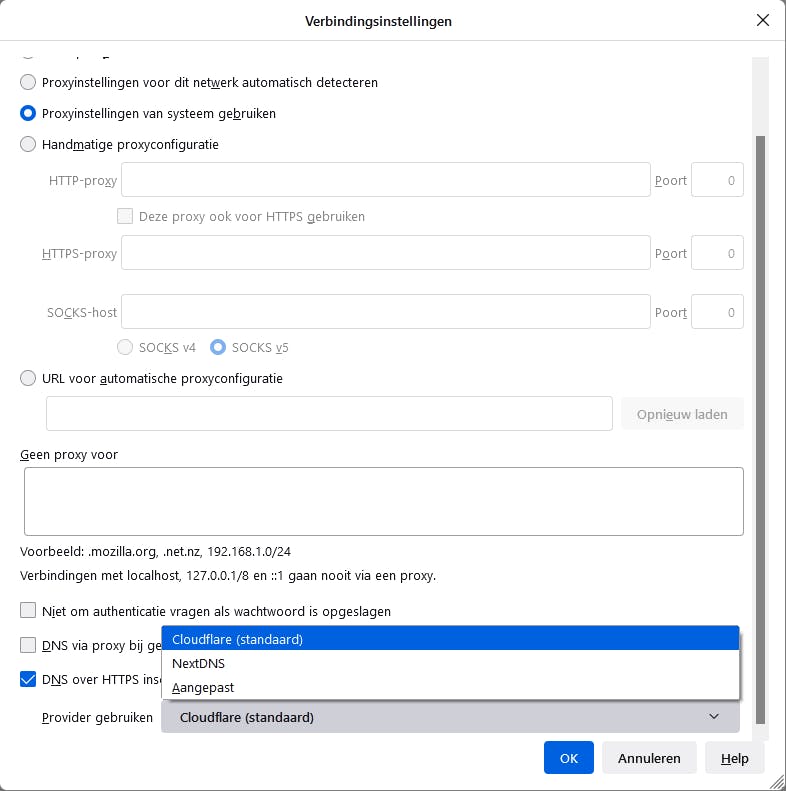Click the vertical scrollbar of the dialog

[760, 400]
